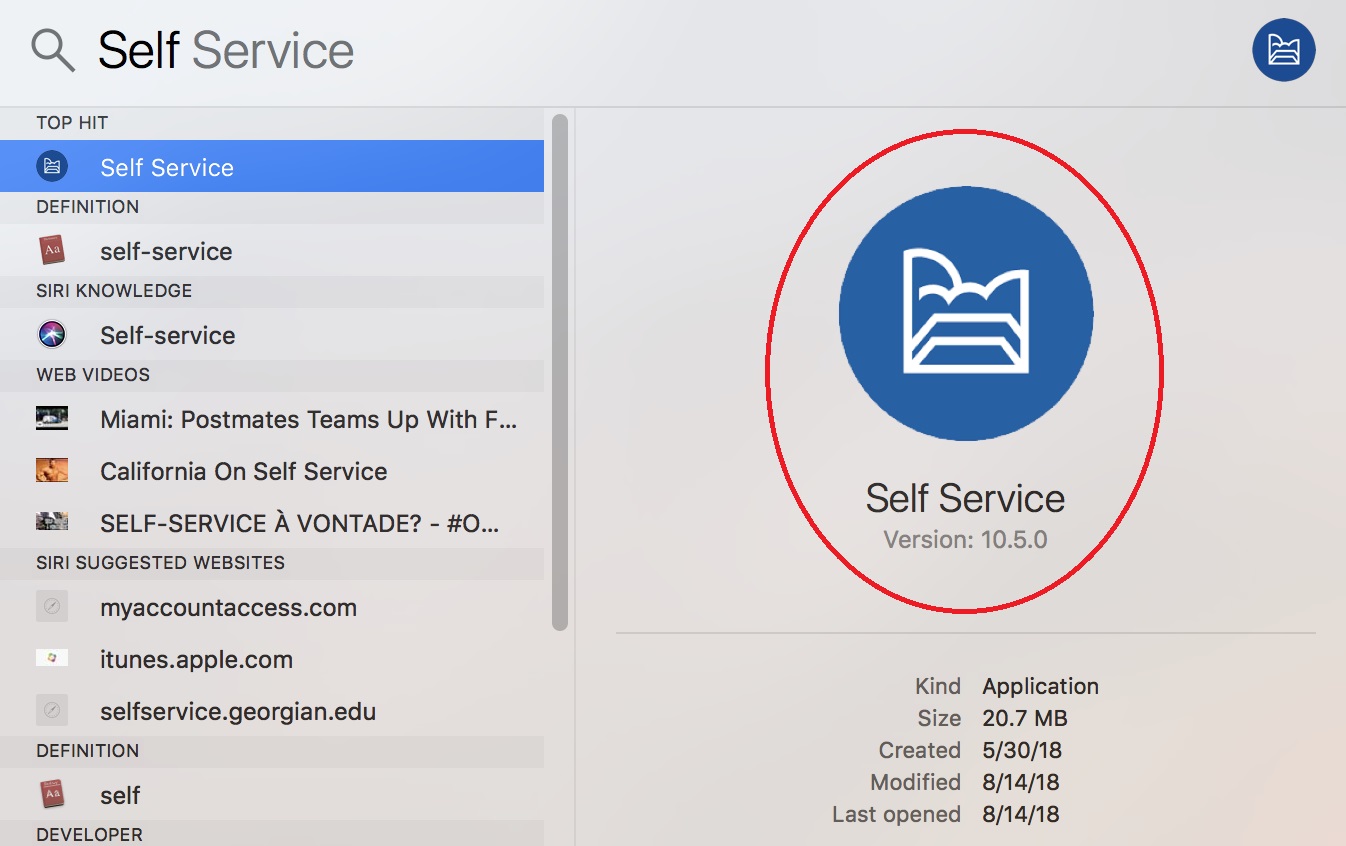This screenshot has height=846, width=1346.
Task: Open myaccountaccess.com suggested website
Action: (x=272, y=607)
